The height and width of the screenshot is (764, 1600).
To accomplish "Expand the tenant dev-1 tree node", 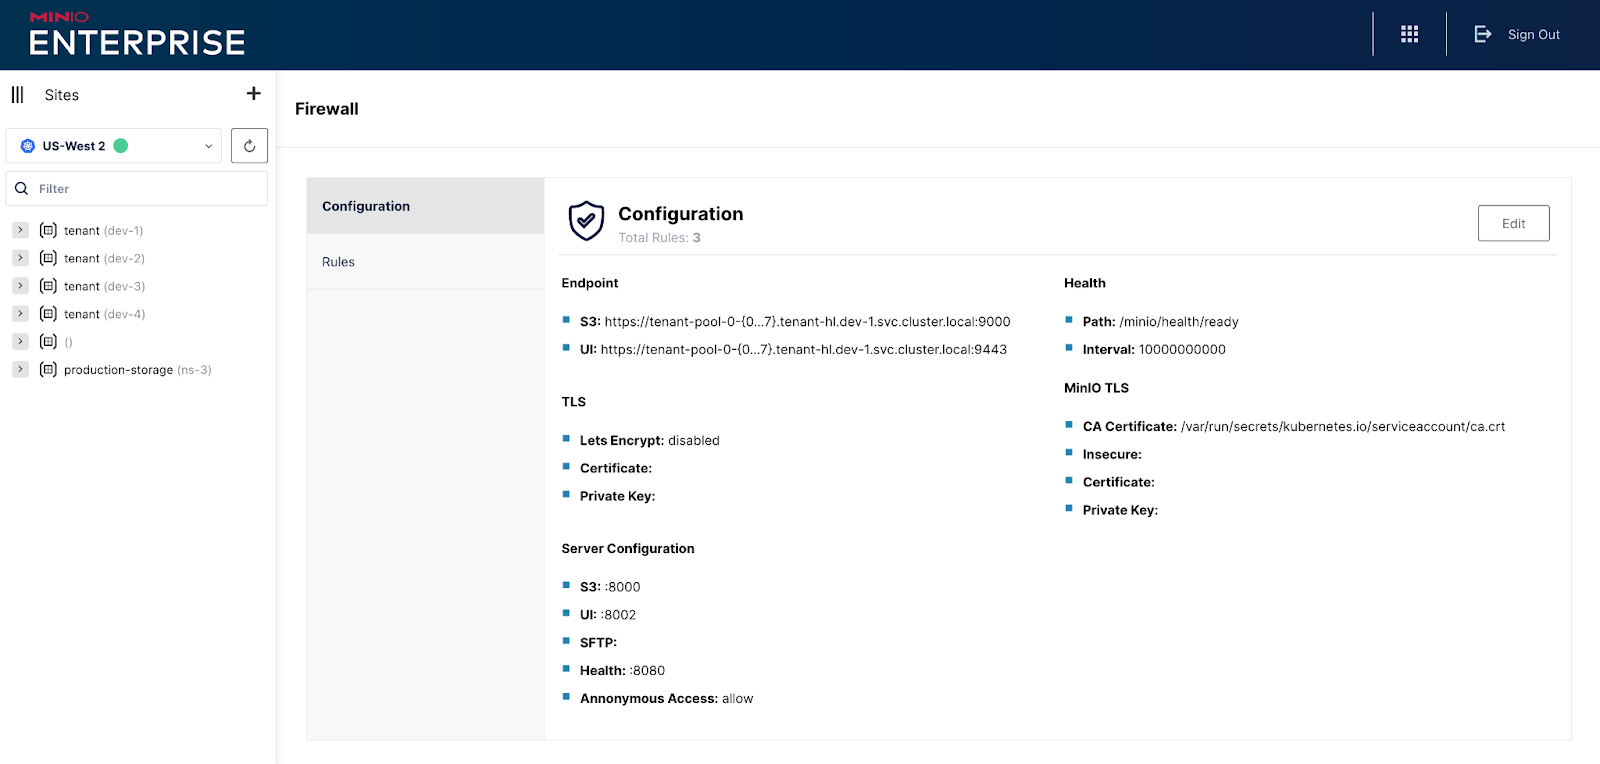I will point(20,230).
